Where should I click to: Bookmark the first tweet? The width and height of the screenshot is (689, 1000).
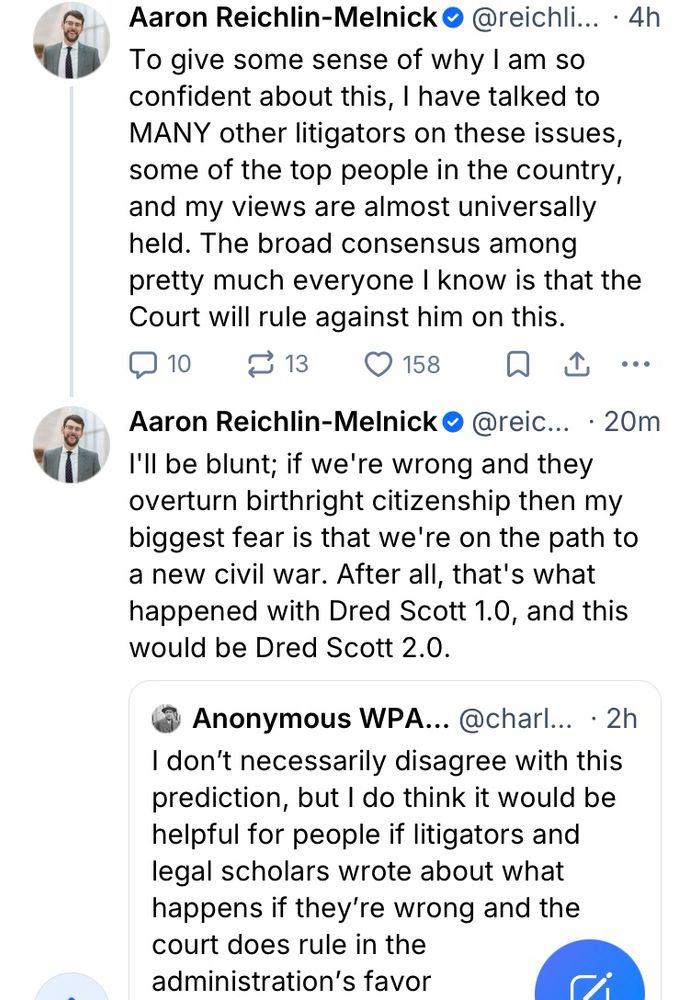pyautogui.click(x=517, y=365)
